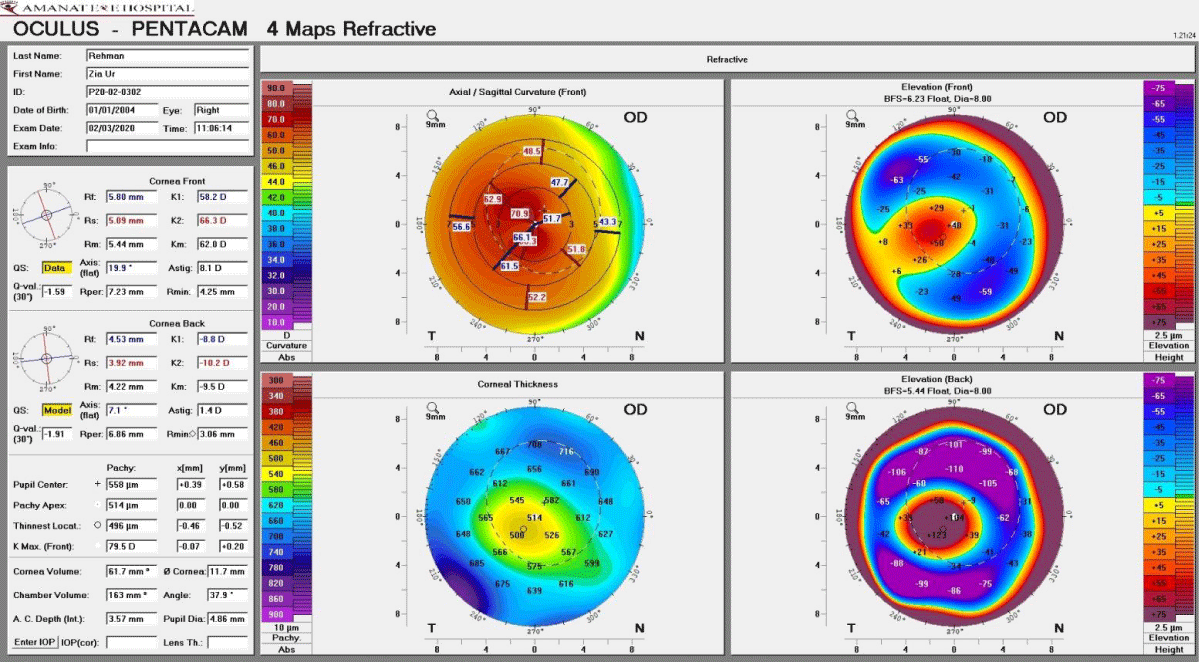Click the Cornea Volume value 61.7 mm³

point(131,572)
